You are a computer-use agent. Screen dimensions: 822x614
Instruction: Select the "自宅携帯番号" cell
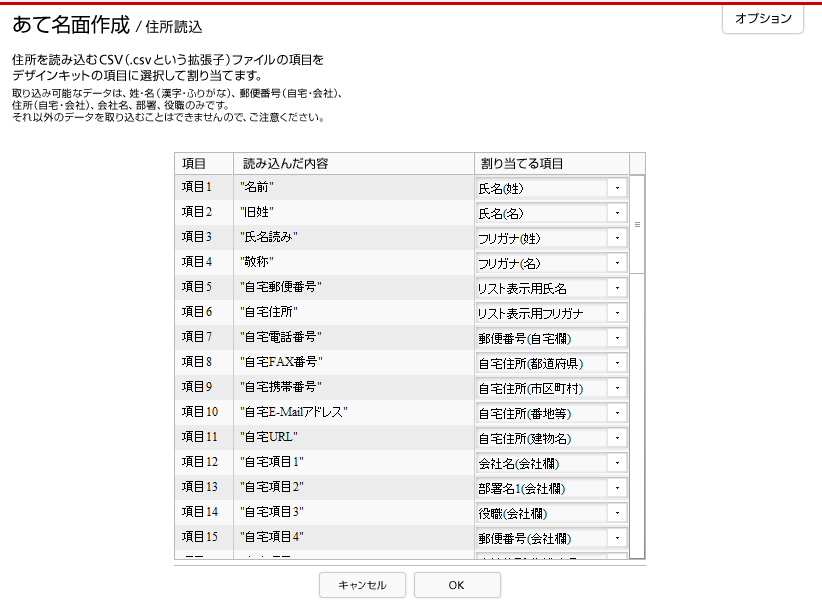pyautogui.click(x=354, y=387)
